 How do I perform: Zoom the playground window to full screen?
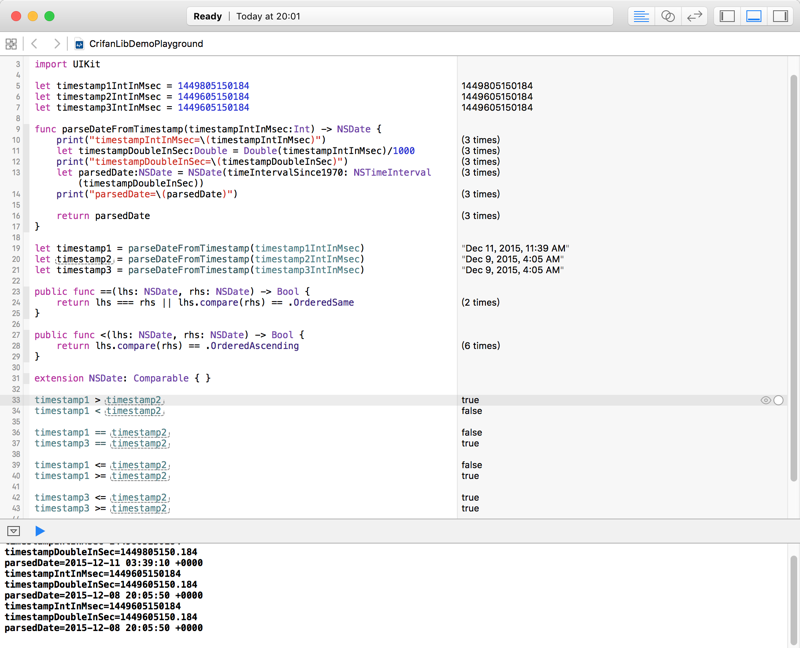click(x=49, y=16)
